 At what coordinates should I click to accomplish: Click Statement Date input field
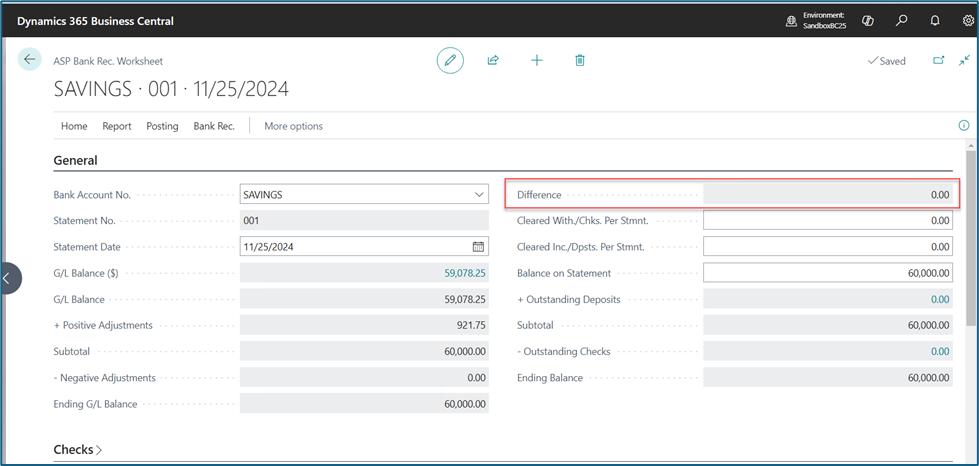(x=364, y=247)
